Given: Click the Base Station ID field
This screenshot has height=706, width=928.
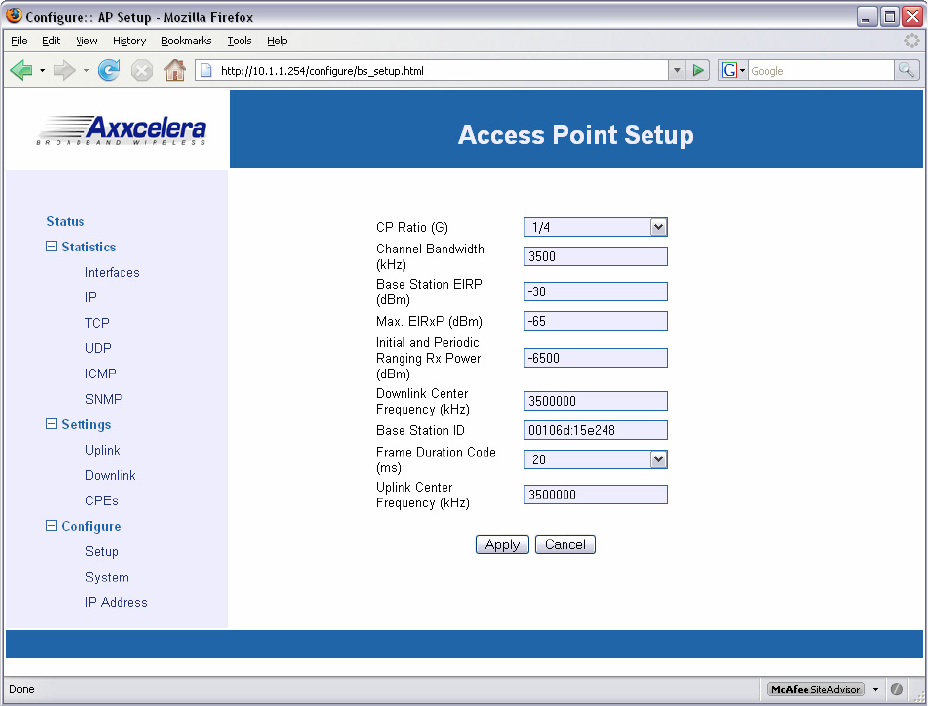Looking at the screenshot, I should 595,430.
